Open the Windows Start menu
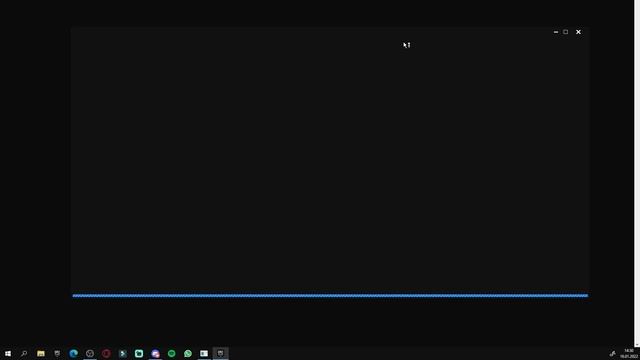640x360 pixels. tap(8, 353)
